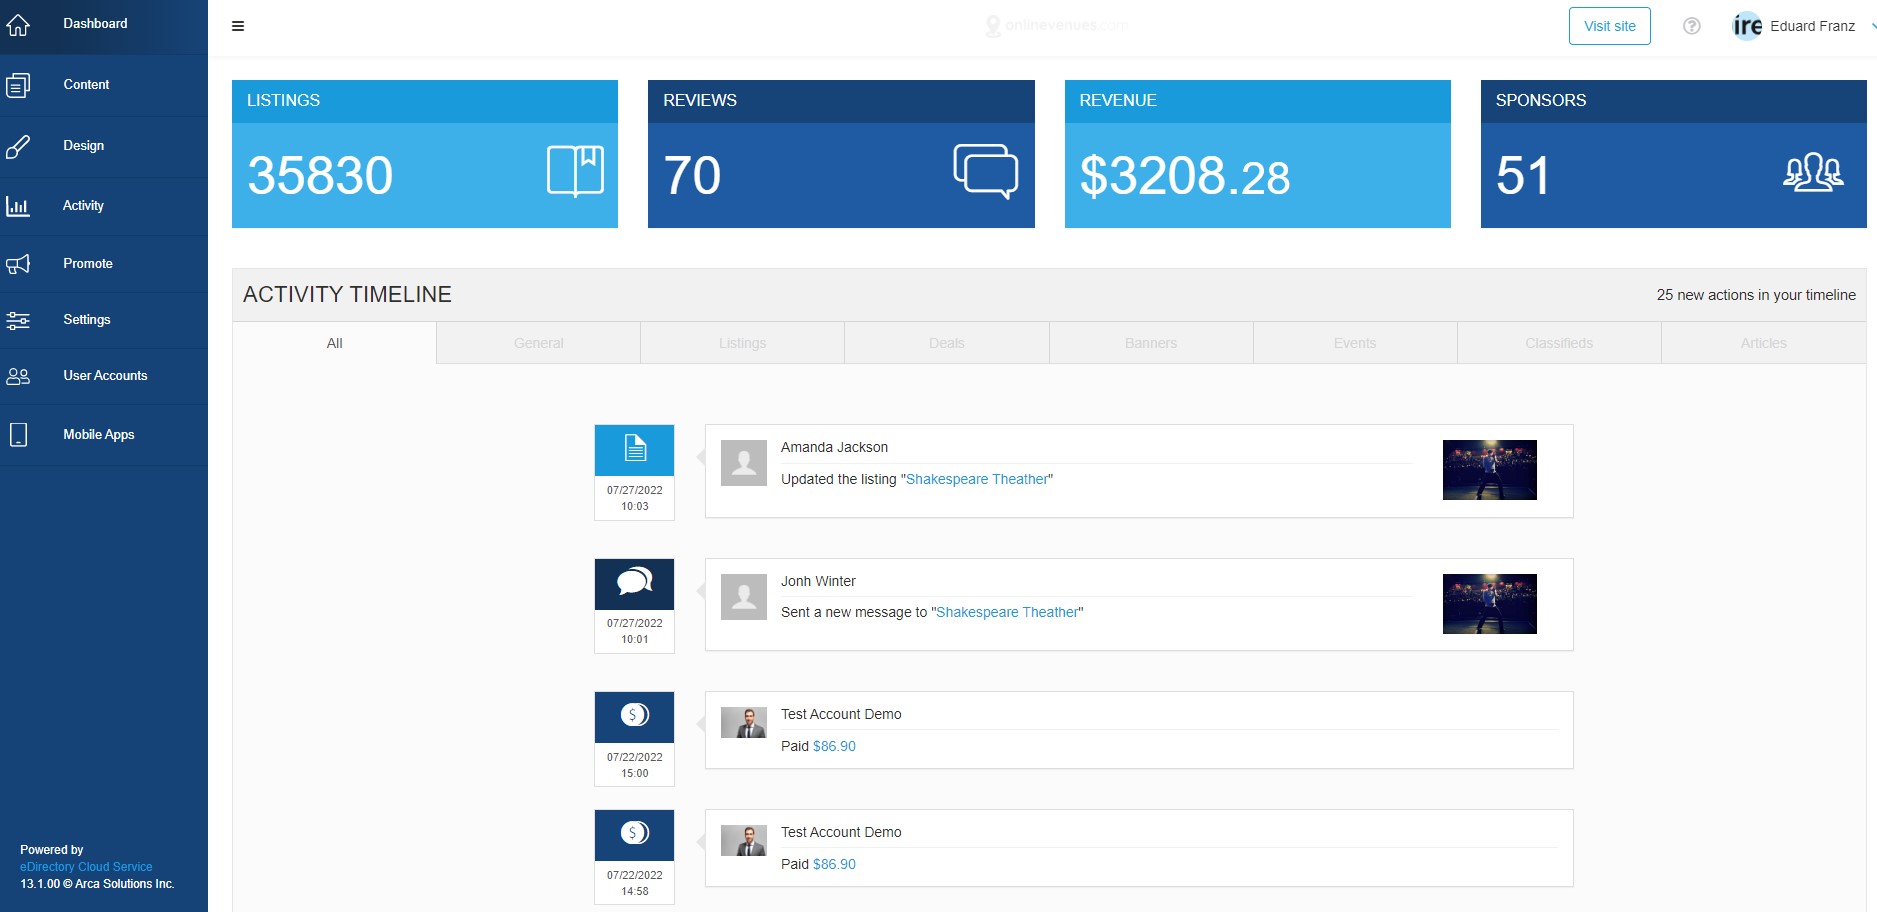Switch to the Listings timeline tab
Viewport: 1877px width, 912px height.
point(742,343)
